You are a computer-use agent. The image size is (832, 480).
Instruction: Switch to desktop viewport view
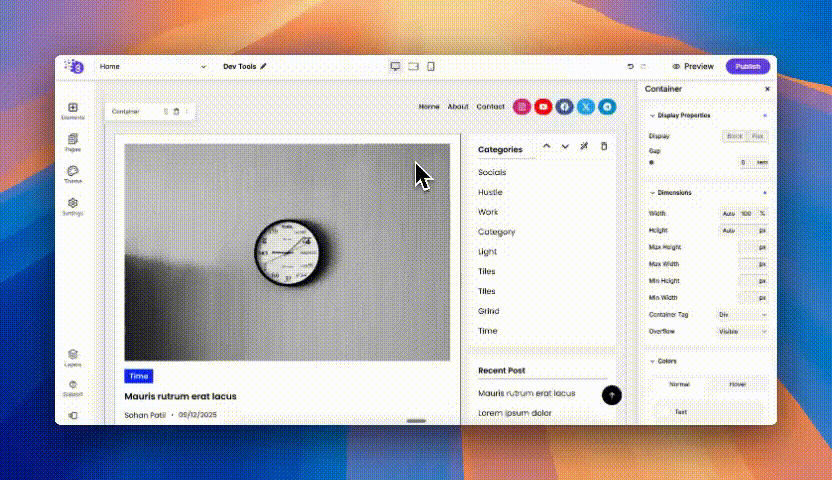coord(395,66)
